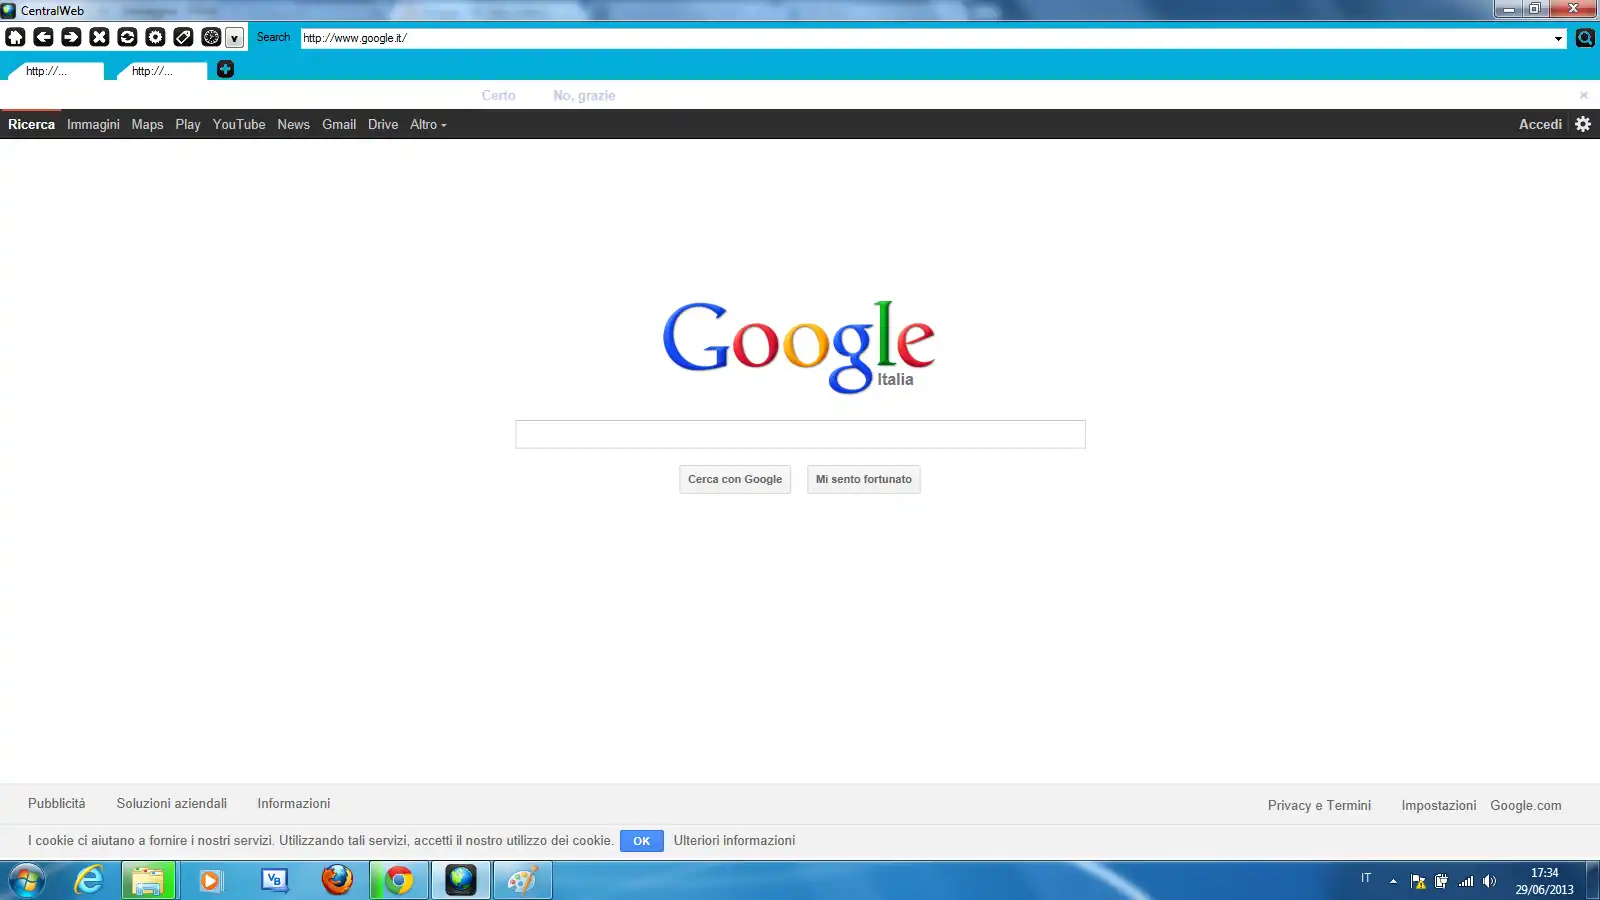Click the Cerca con Google button

coord(735,479)
